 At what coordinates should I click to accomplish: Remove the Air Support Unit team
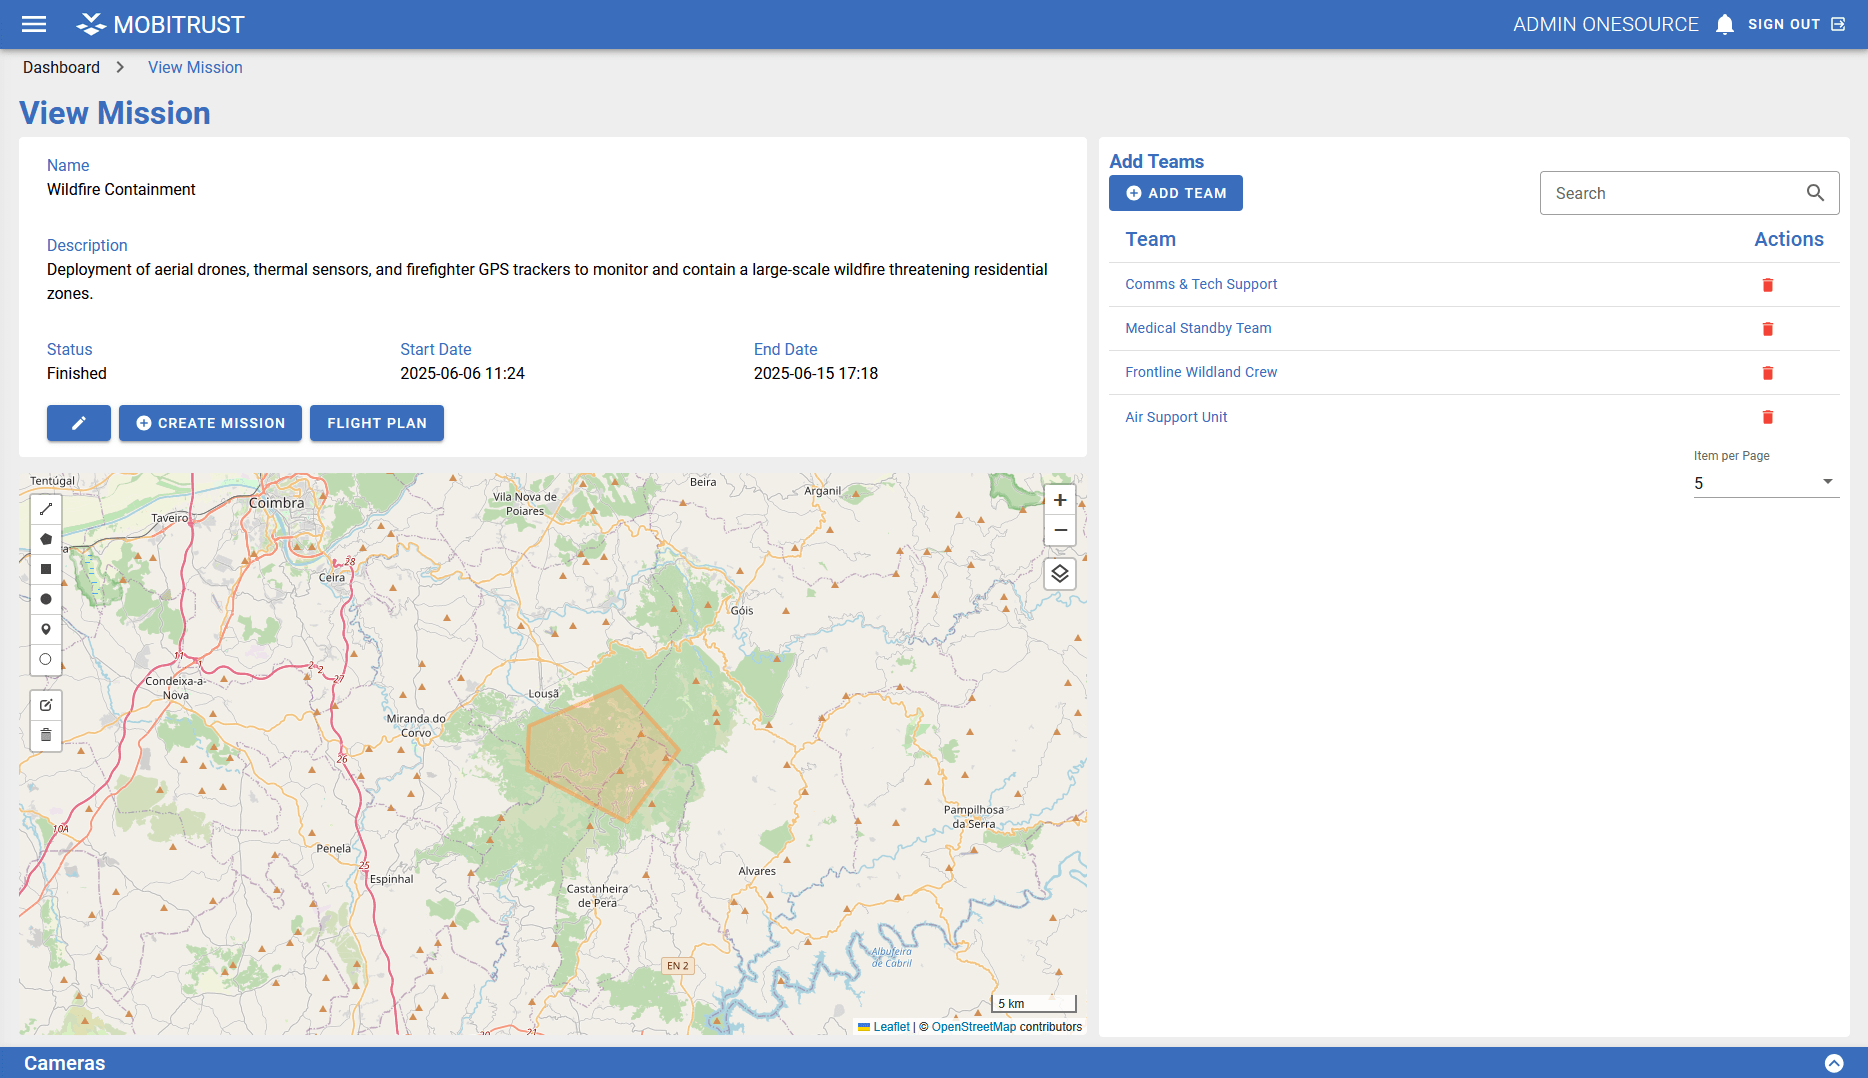click(x=1767, y=417)
